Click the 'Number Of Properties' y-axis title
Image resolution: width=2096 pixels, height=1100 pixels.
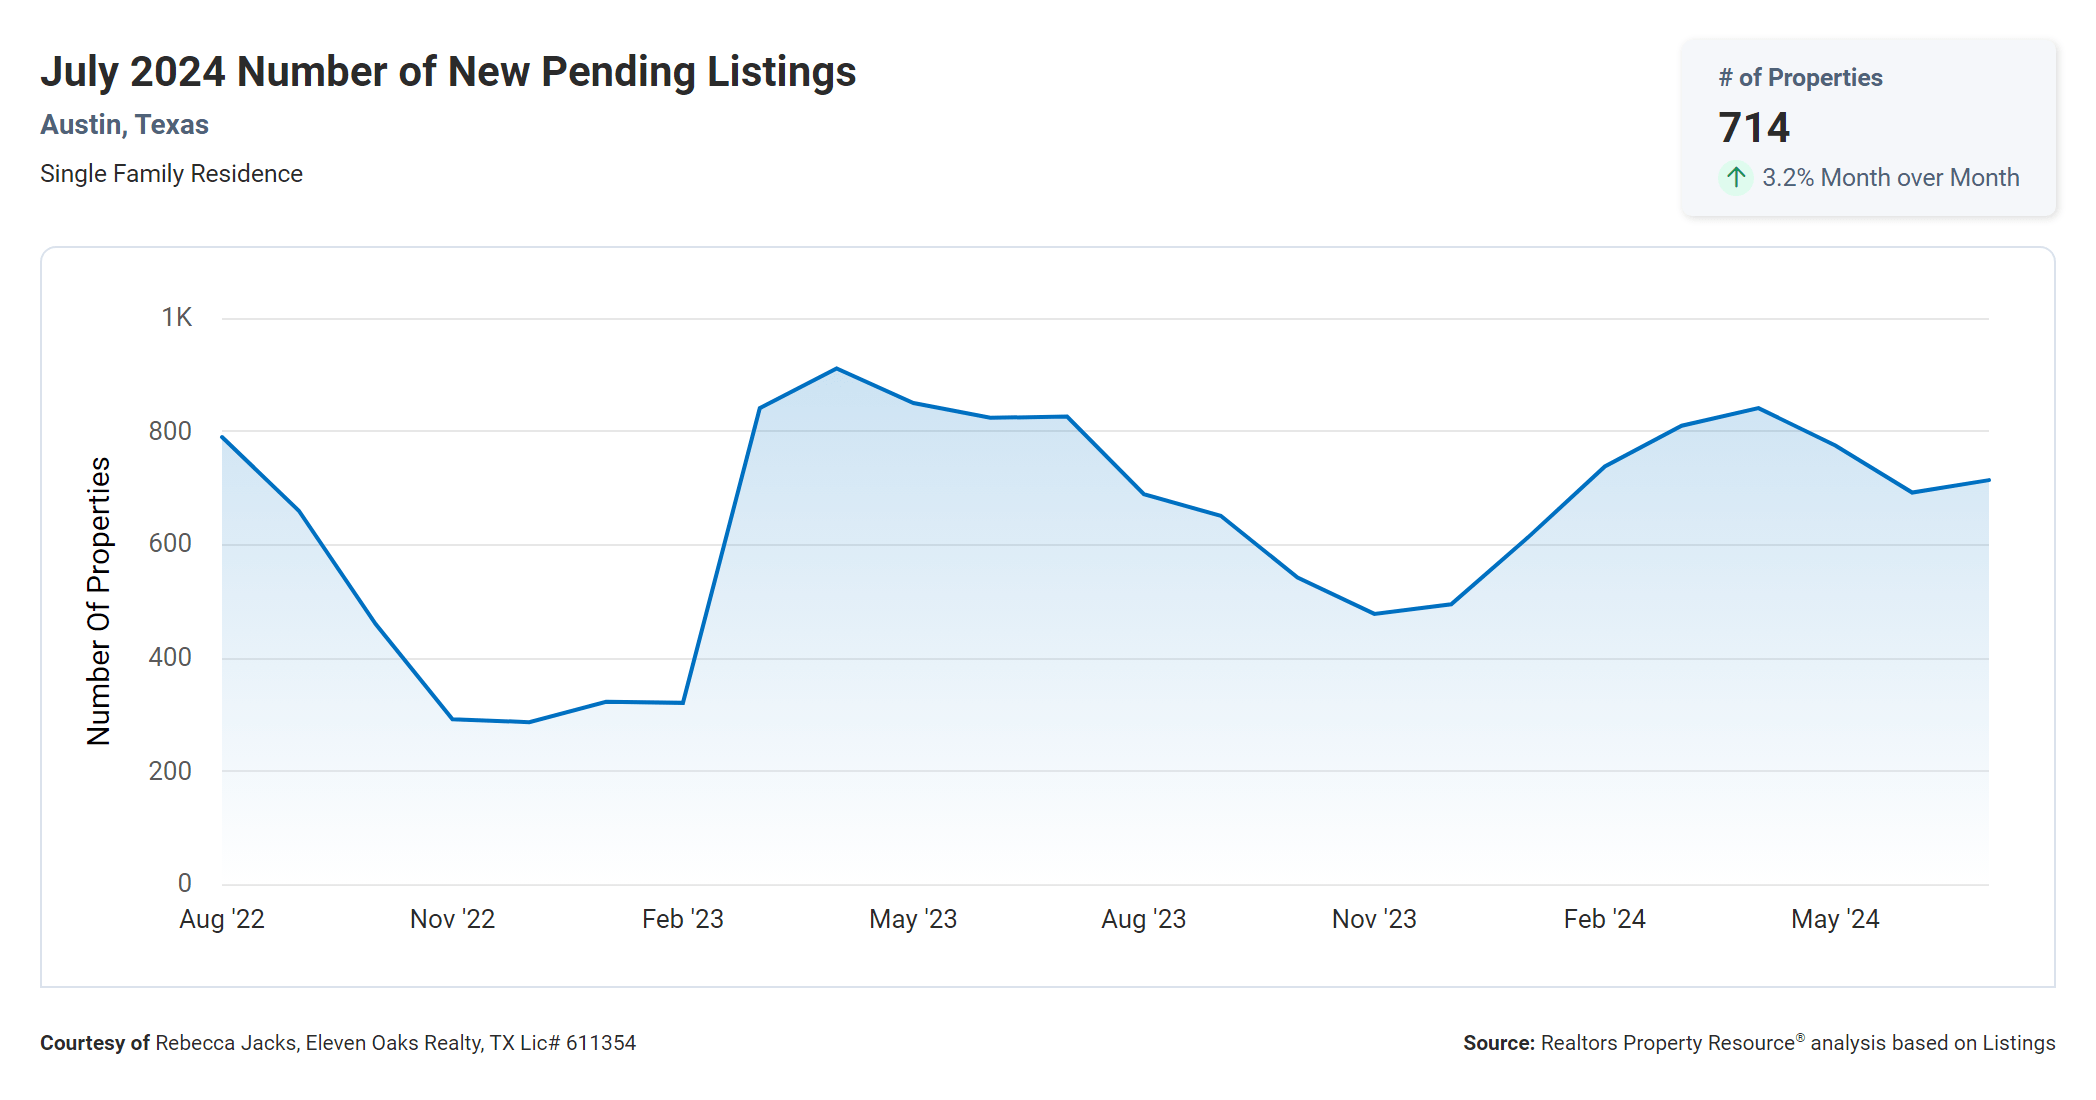pos(99,601)
